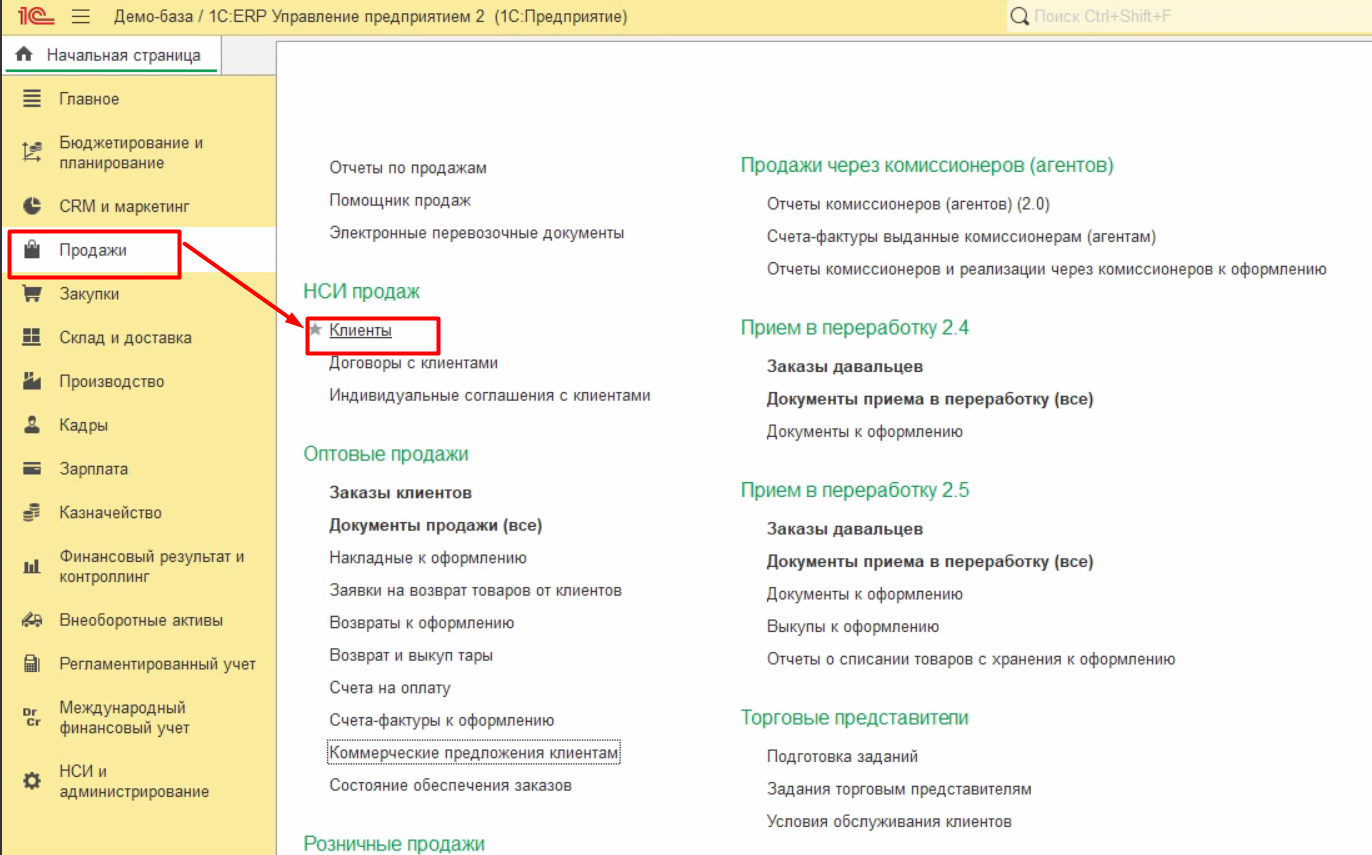Click the НСИ и администрирование gear icon
This screenshot has width=1372, height=855.
point(32,781)
